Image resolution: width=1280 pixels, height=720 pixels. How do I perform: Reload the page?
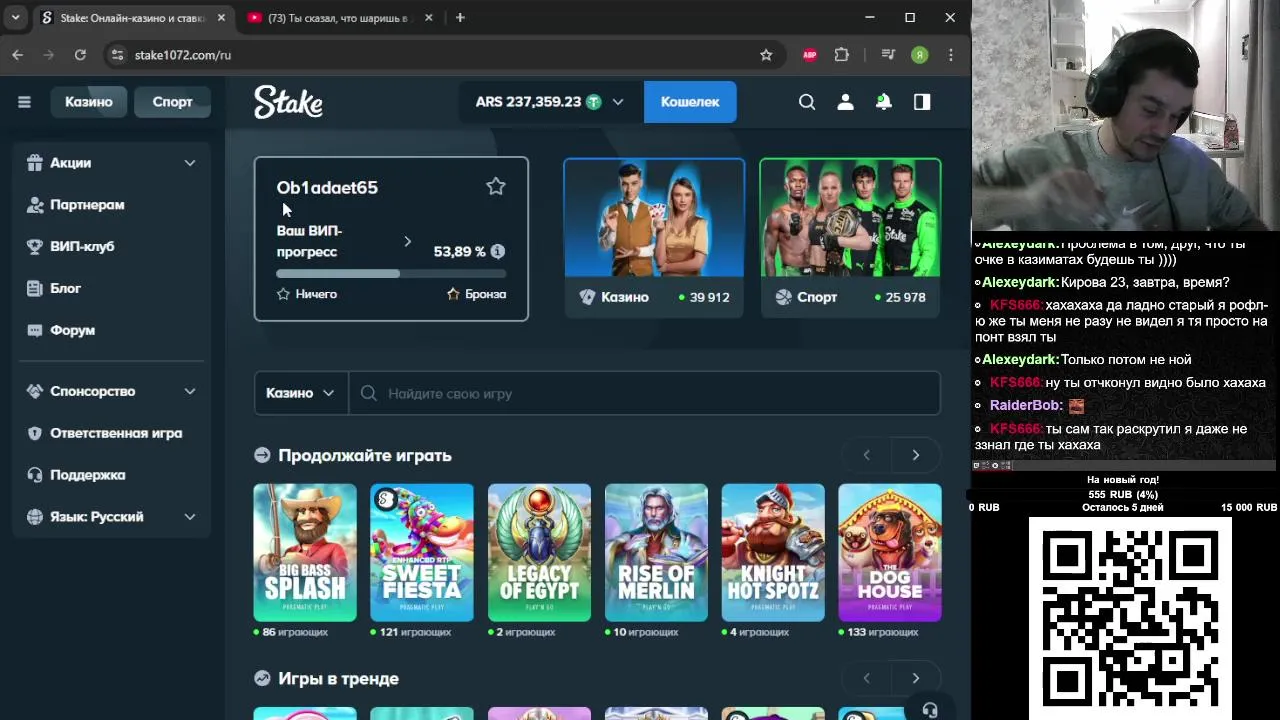pos(80,55)
